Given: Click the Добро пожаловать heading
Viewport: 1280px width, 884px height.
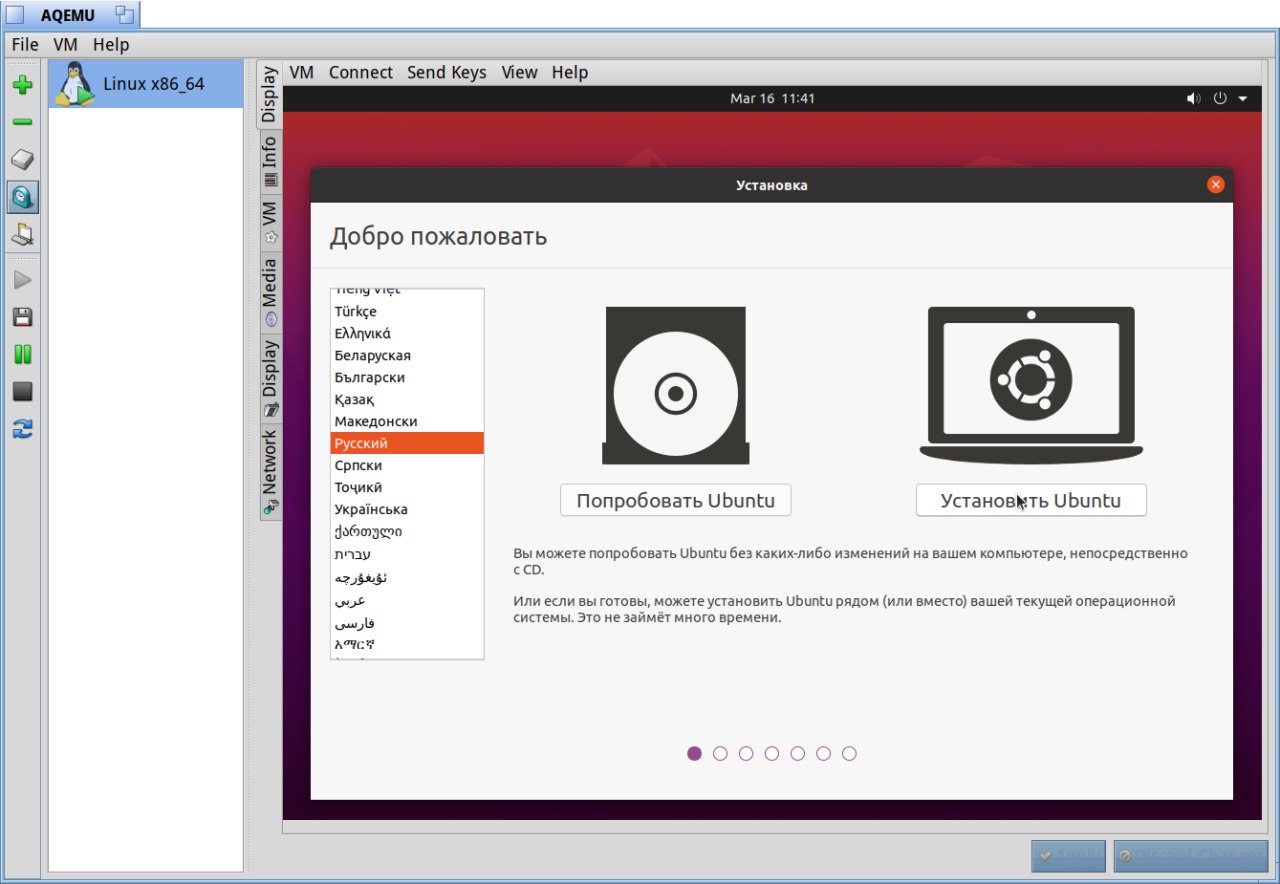Looking at the screenshot, I should 438,237.
